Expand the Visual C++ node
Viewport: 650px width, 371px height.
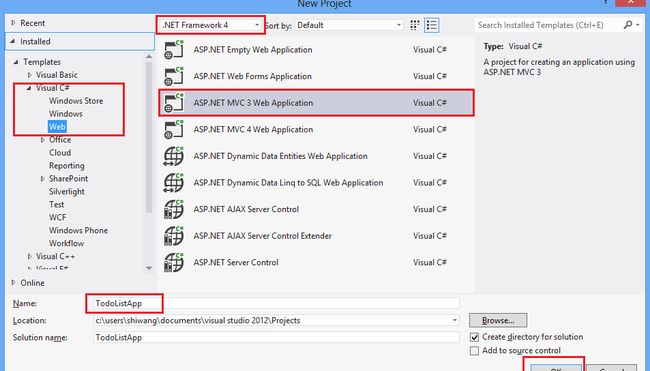coord(29,256)
